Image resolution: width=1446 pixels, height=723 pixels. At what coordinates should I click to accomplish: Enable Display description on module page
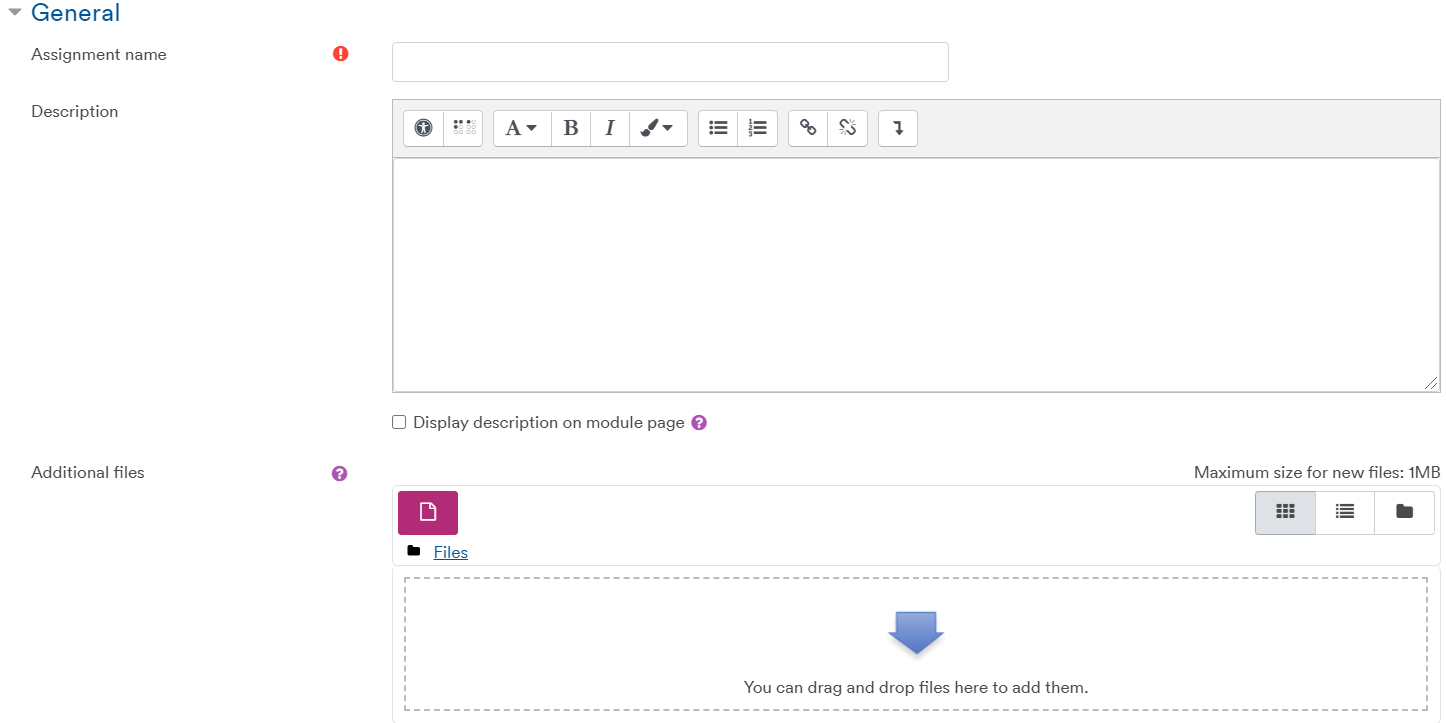399,422
